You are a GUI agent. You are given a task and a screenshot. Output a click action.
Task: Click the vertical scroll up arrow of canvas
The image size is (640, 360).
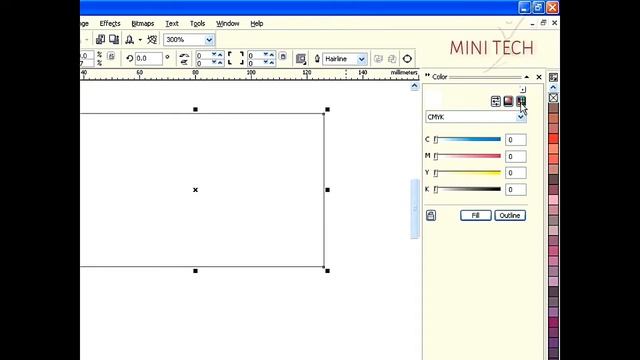[x=414, y=86]
